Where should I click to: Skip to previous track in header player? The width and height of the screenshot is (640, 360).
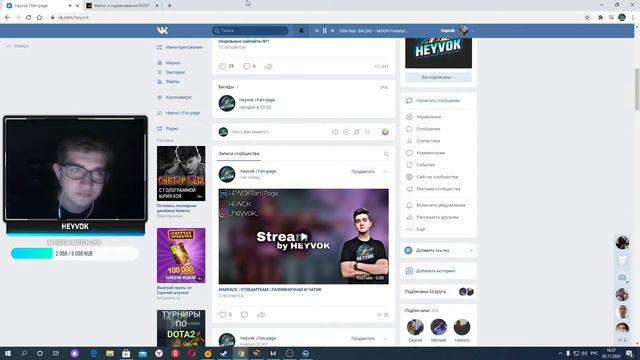[316, 31]
